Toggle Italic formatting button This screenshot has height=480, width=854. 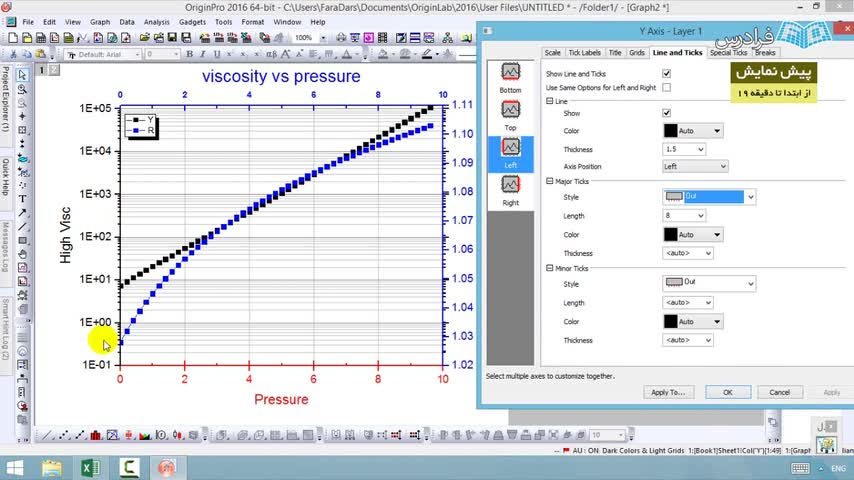point(203,54)
